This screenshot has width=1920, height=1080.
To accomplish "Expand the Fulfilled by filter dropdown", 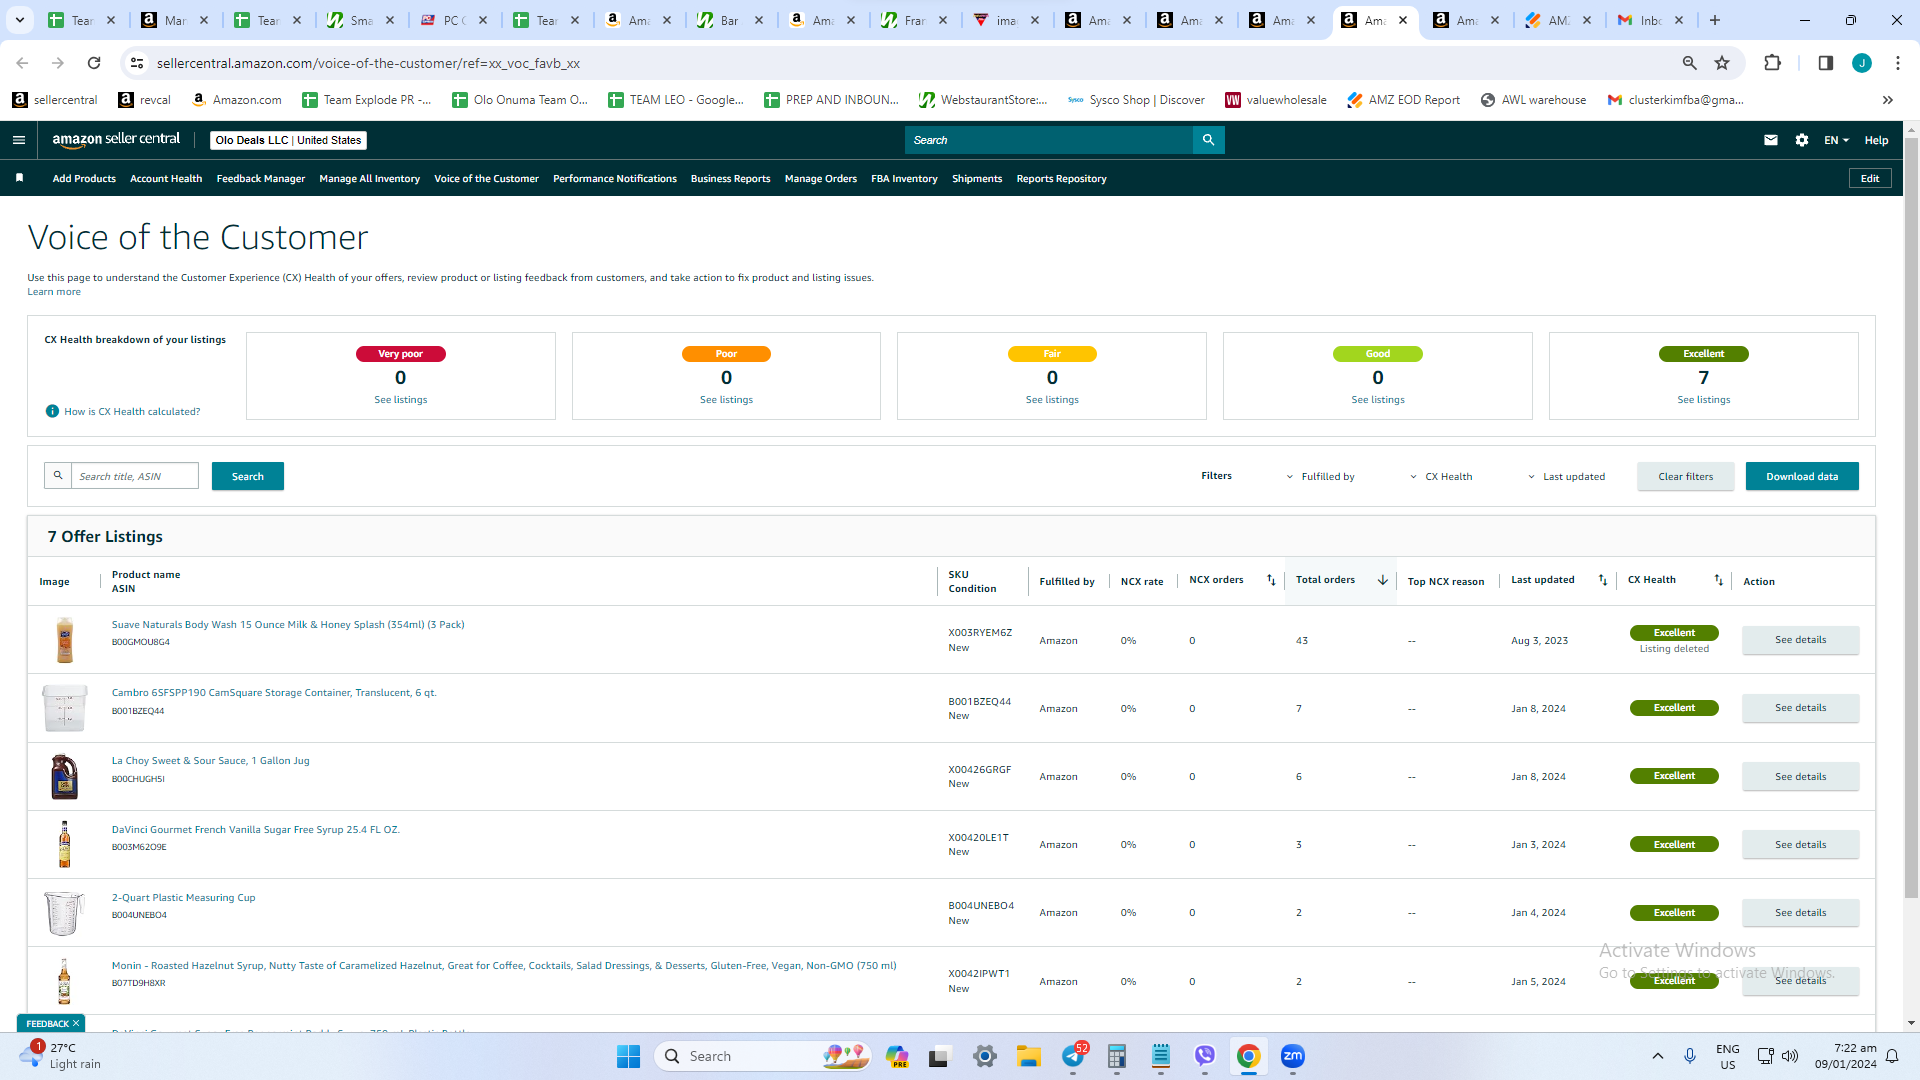I will [x=1320, y=477].
